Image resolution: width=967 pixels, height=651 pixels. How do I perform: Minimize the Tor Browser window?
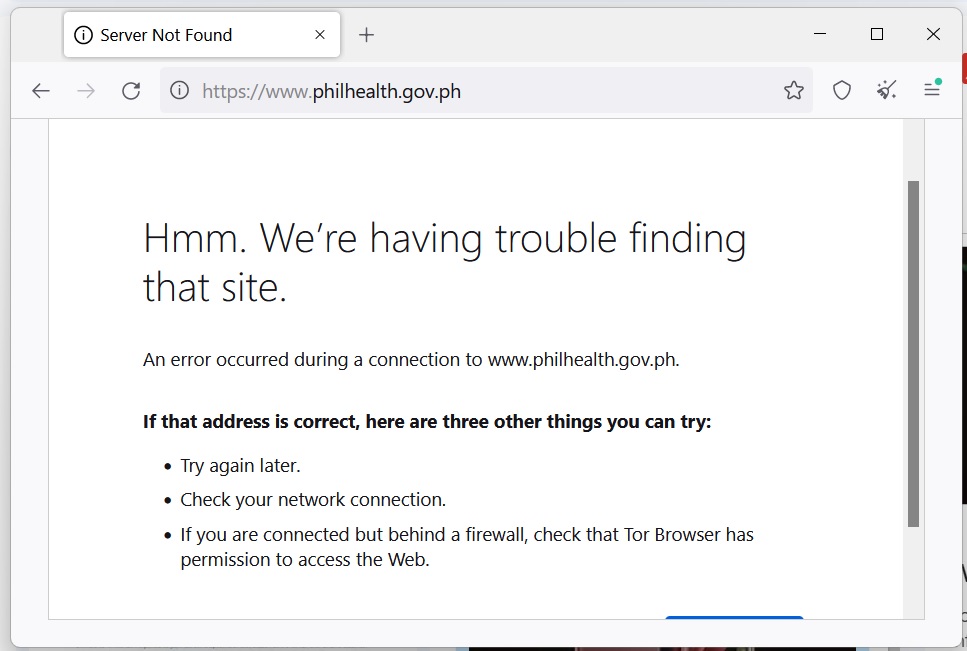[x=820, y=33]
